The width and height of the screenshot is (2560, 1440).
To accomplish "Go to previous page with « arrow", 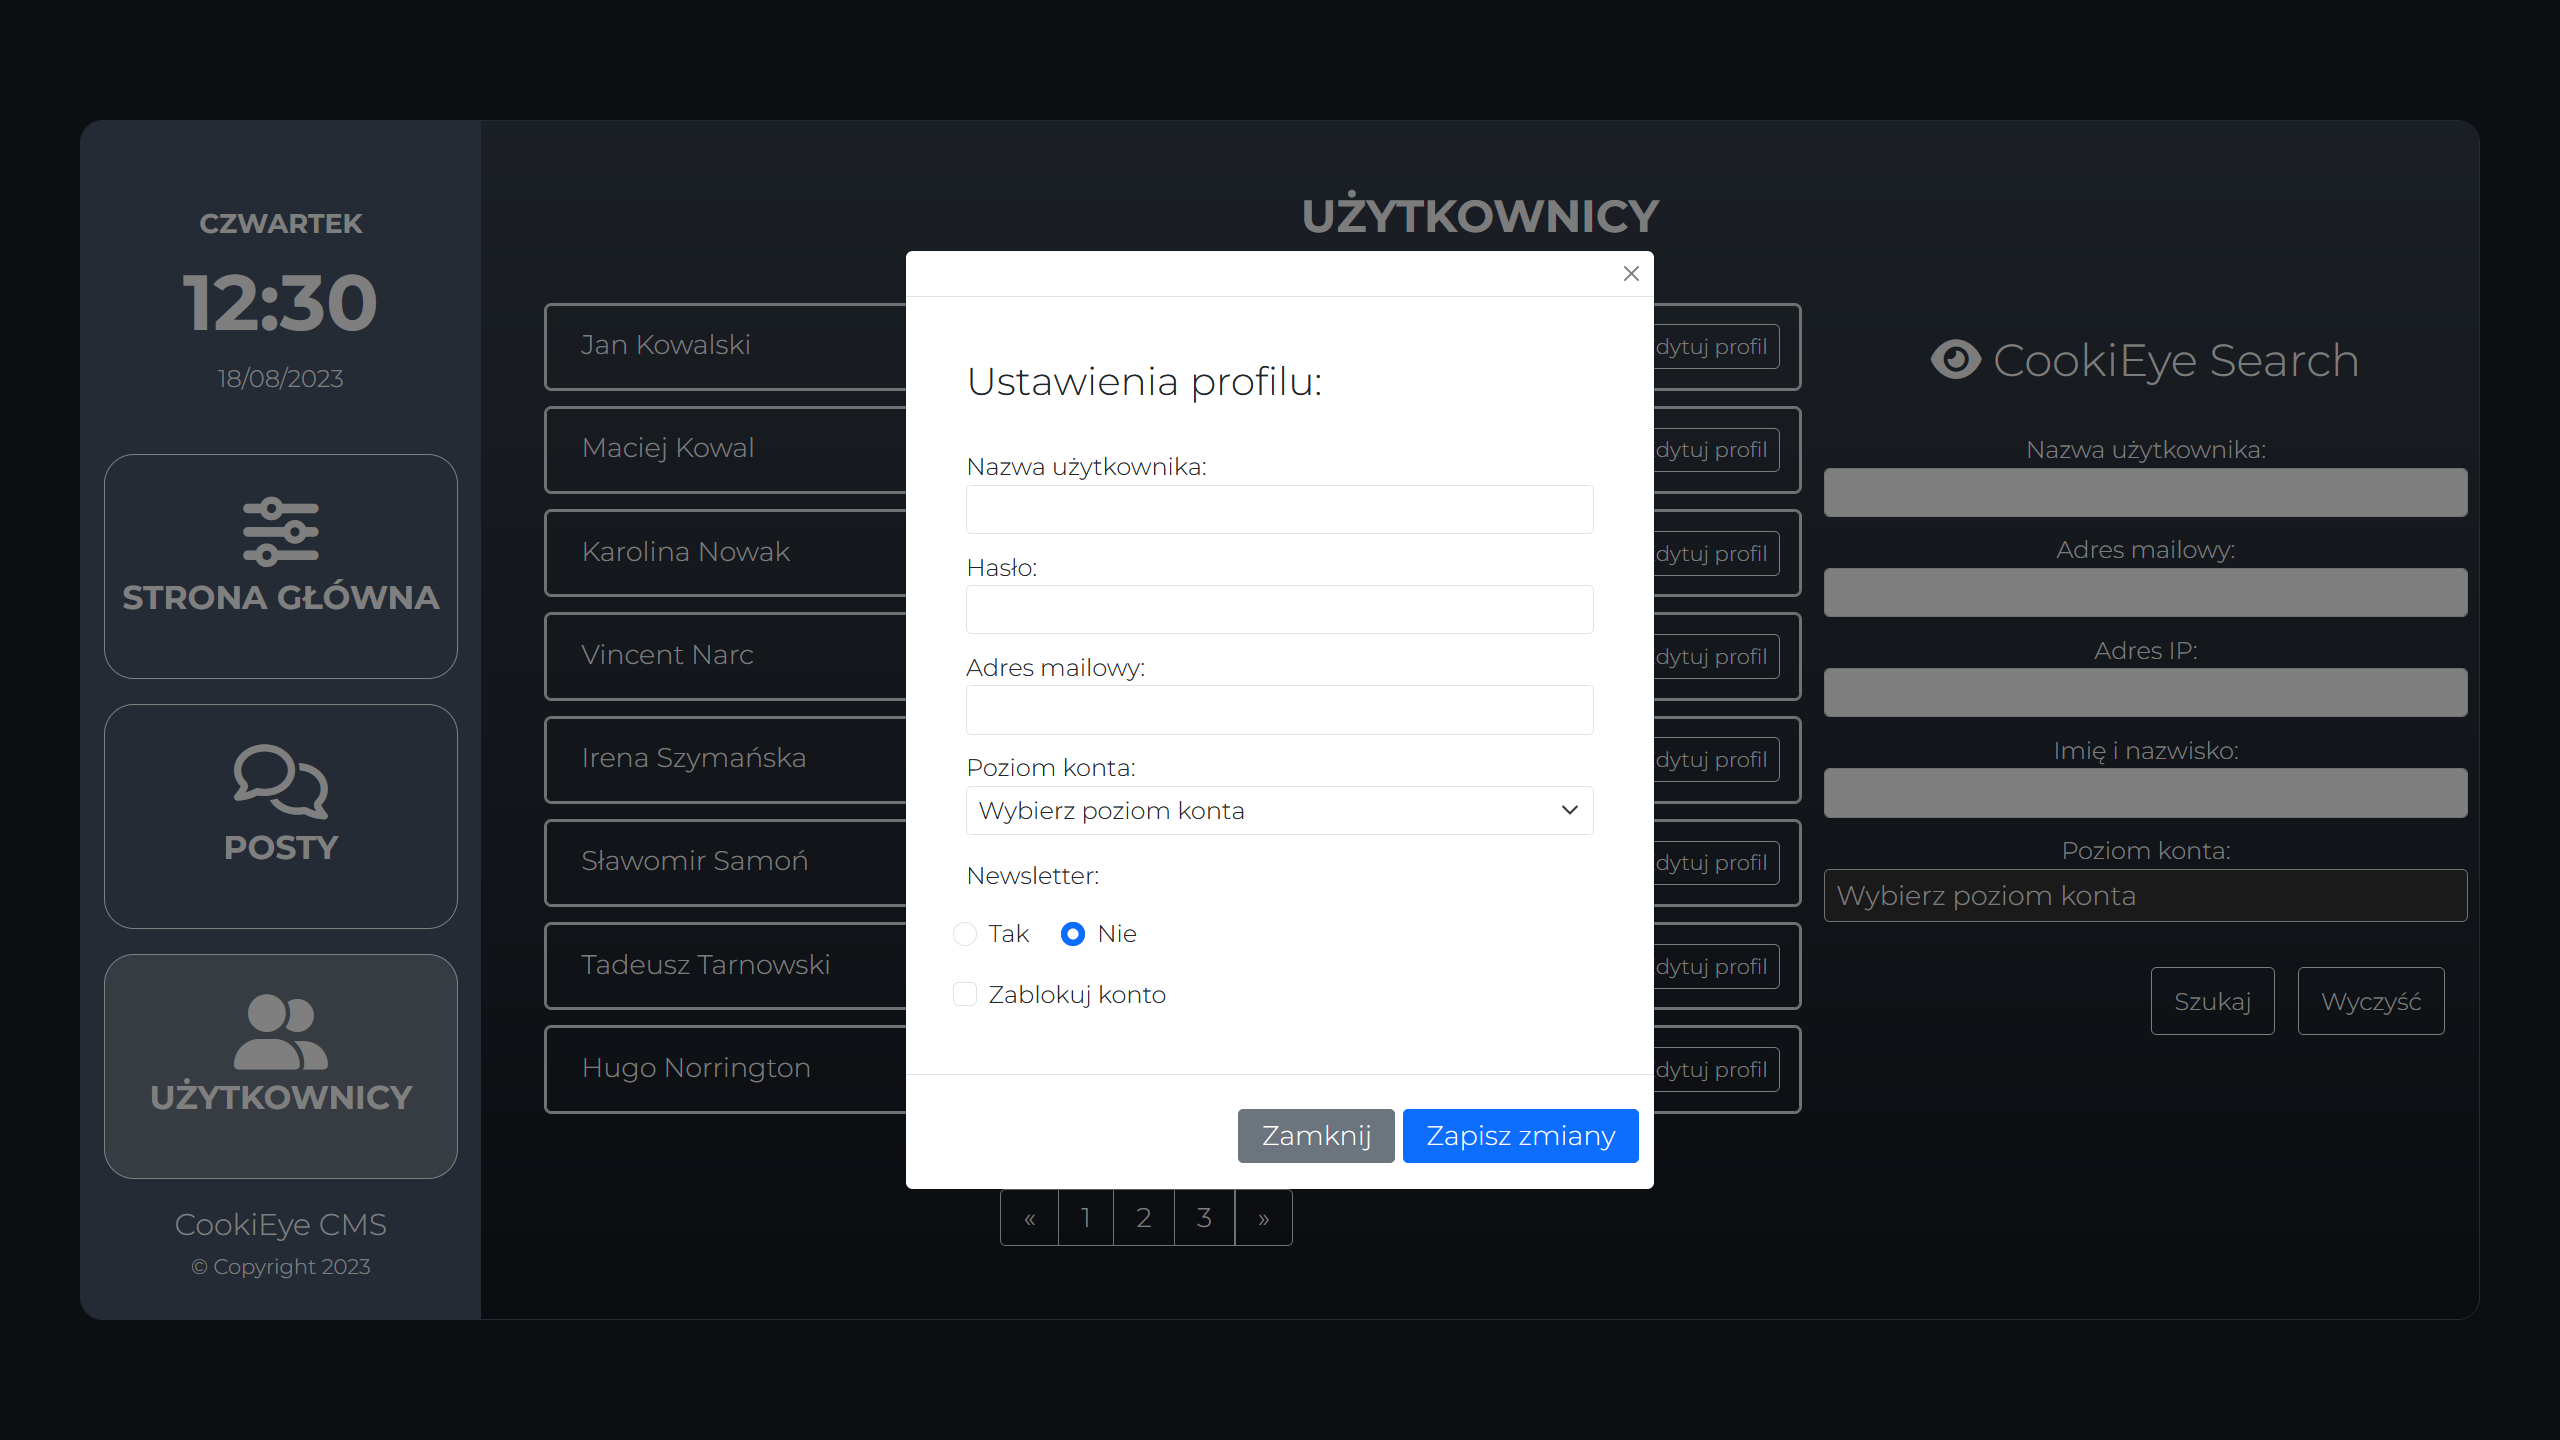I will click(x=1029, y=1218).
